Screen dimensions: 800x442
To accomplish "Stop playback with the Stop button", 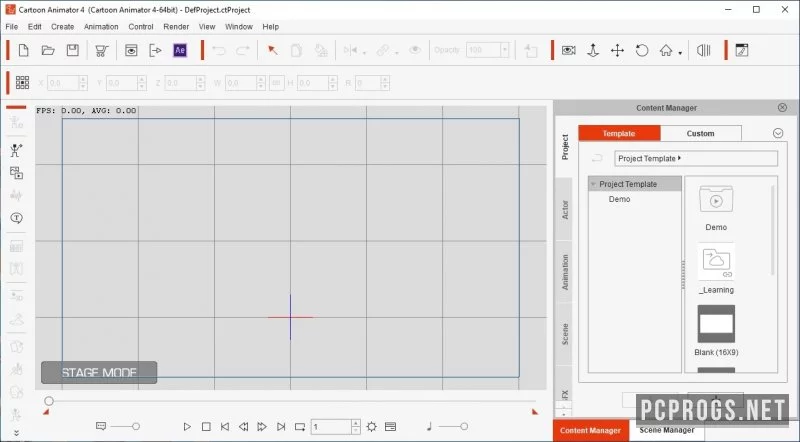I will click(206, 427).
